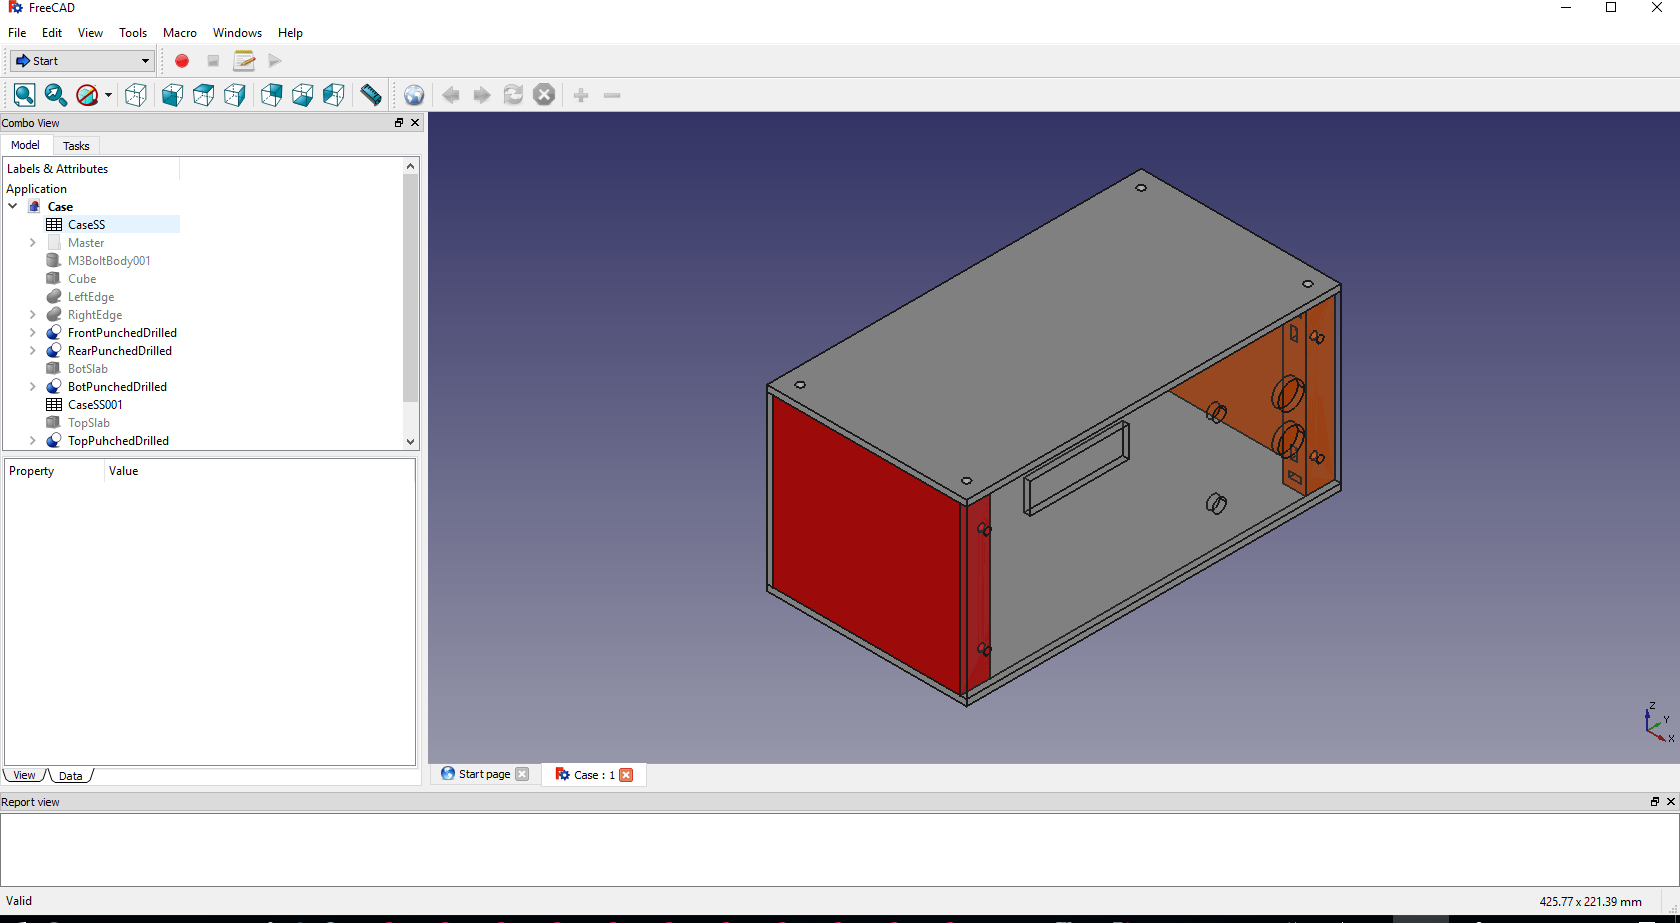Click the browser Zoom In plus icon
The width and height of the screenshot is (1680, 923).
click(x=581, y=95)
